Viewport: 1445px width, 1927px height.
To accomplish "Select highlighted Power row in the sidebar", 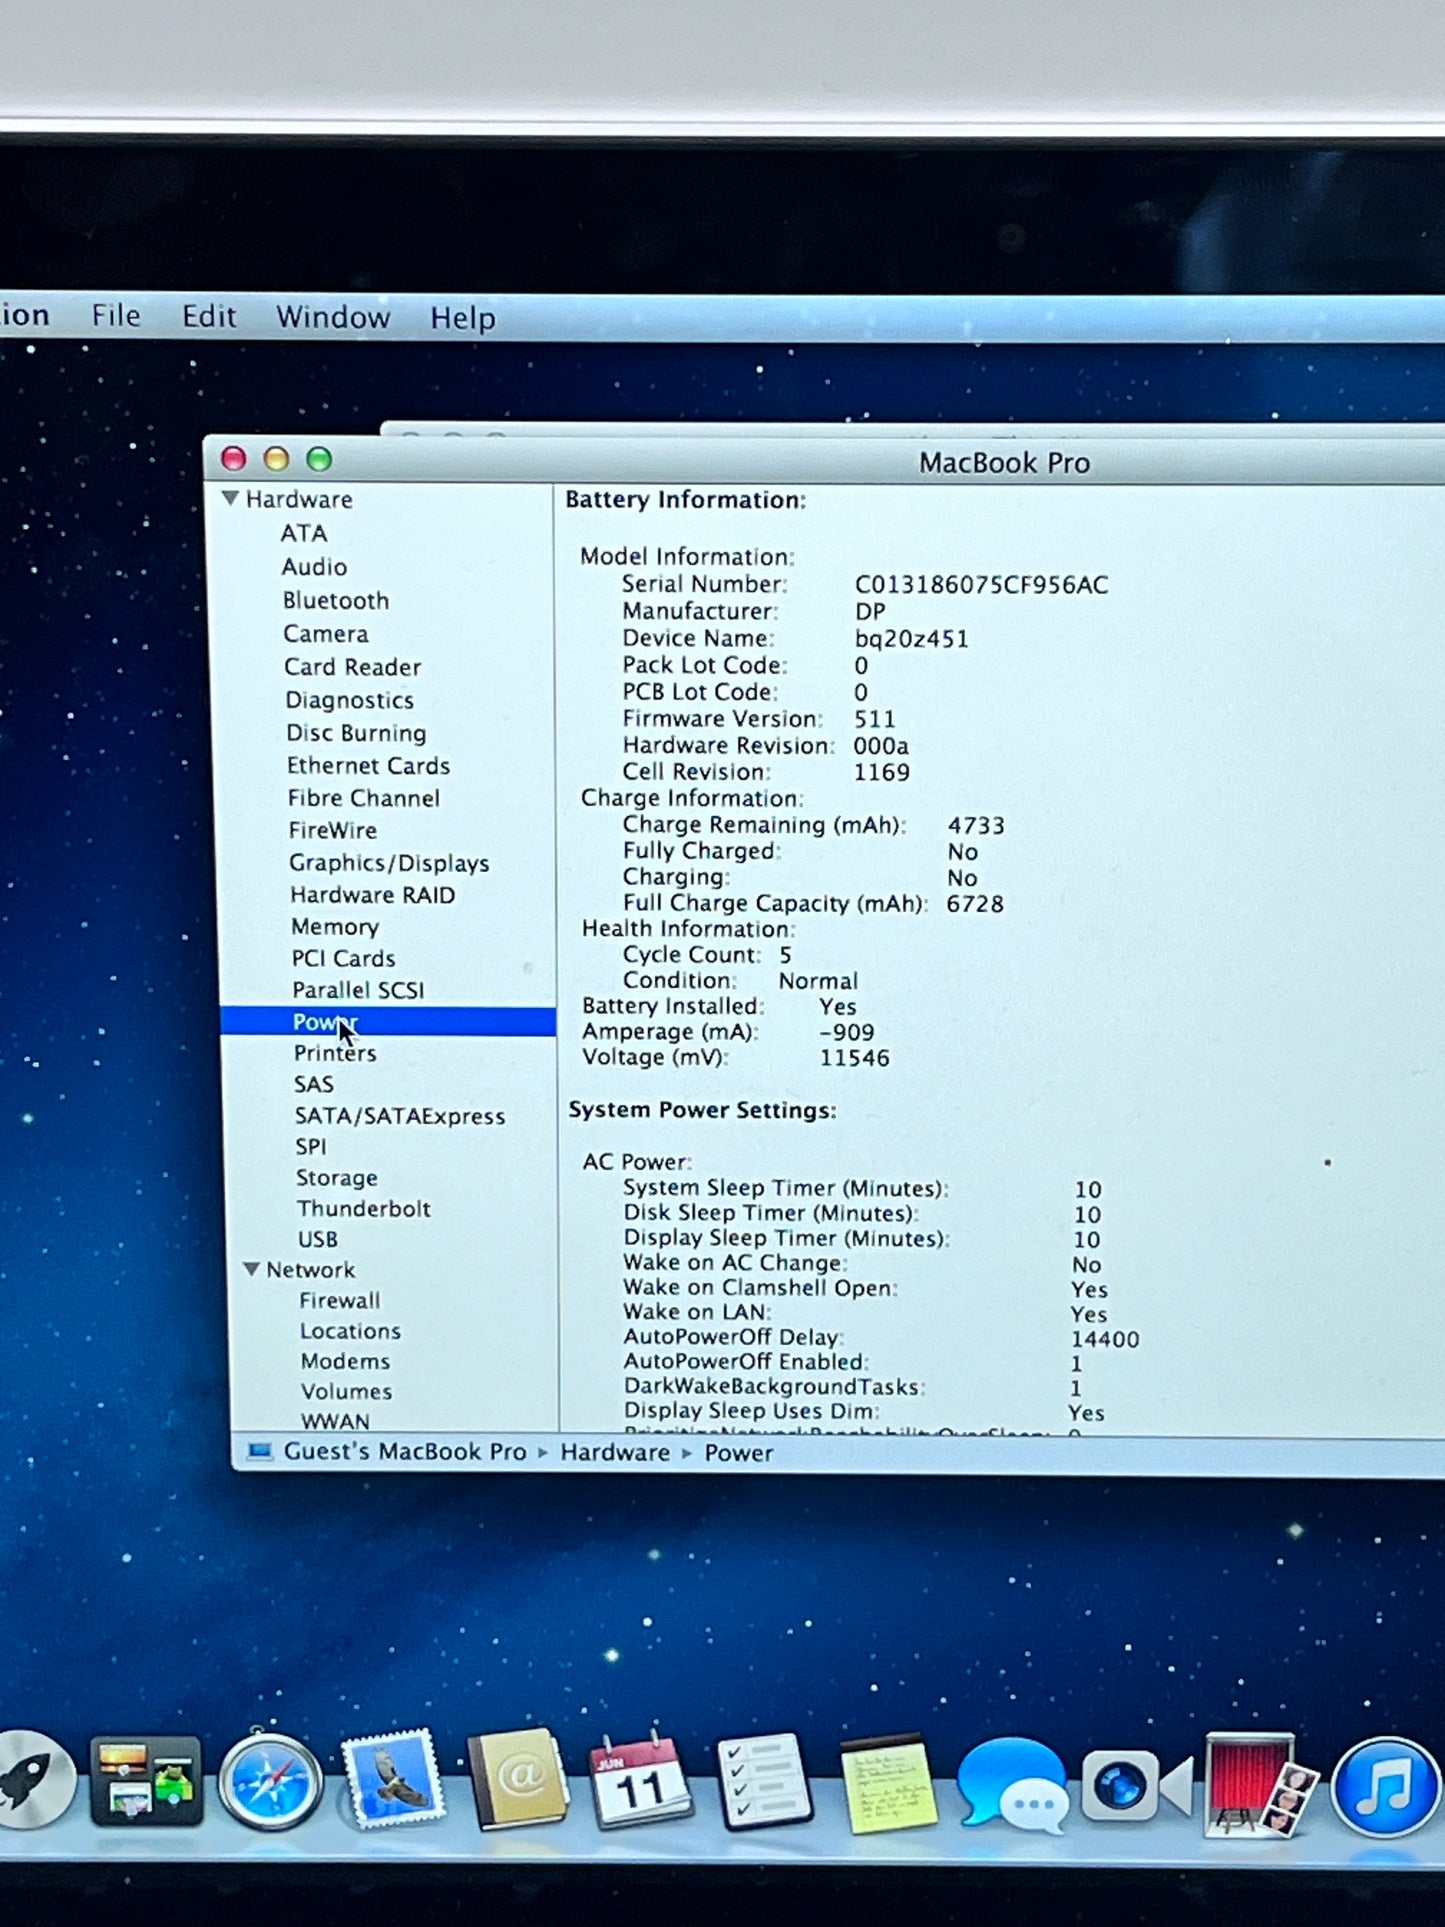I will pos(388,1021).
